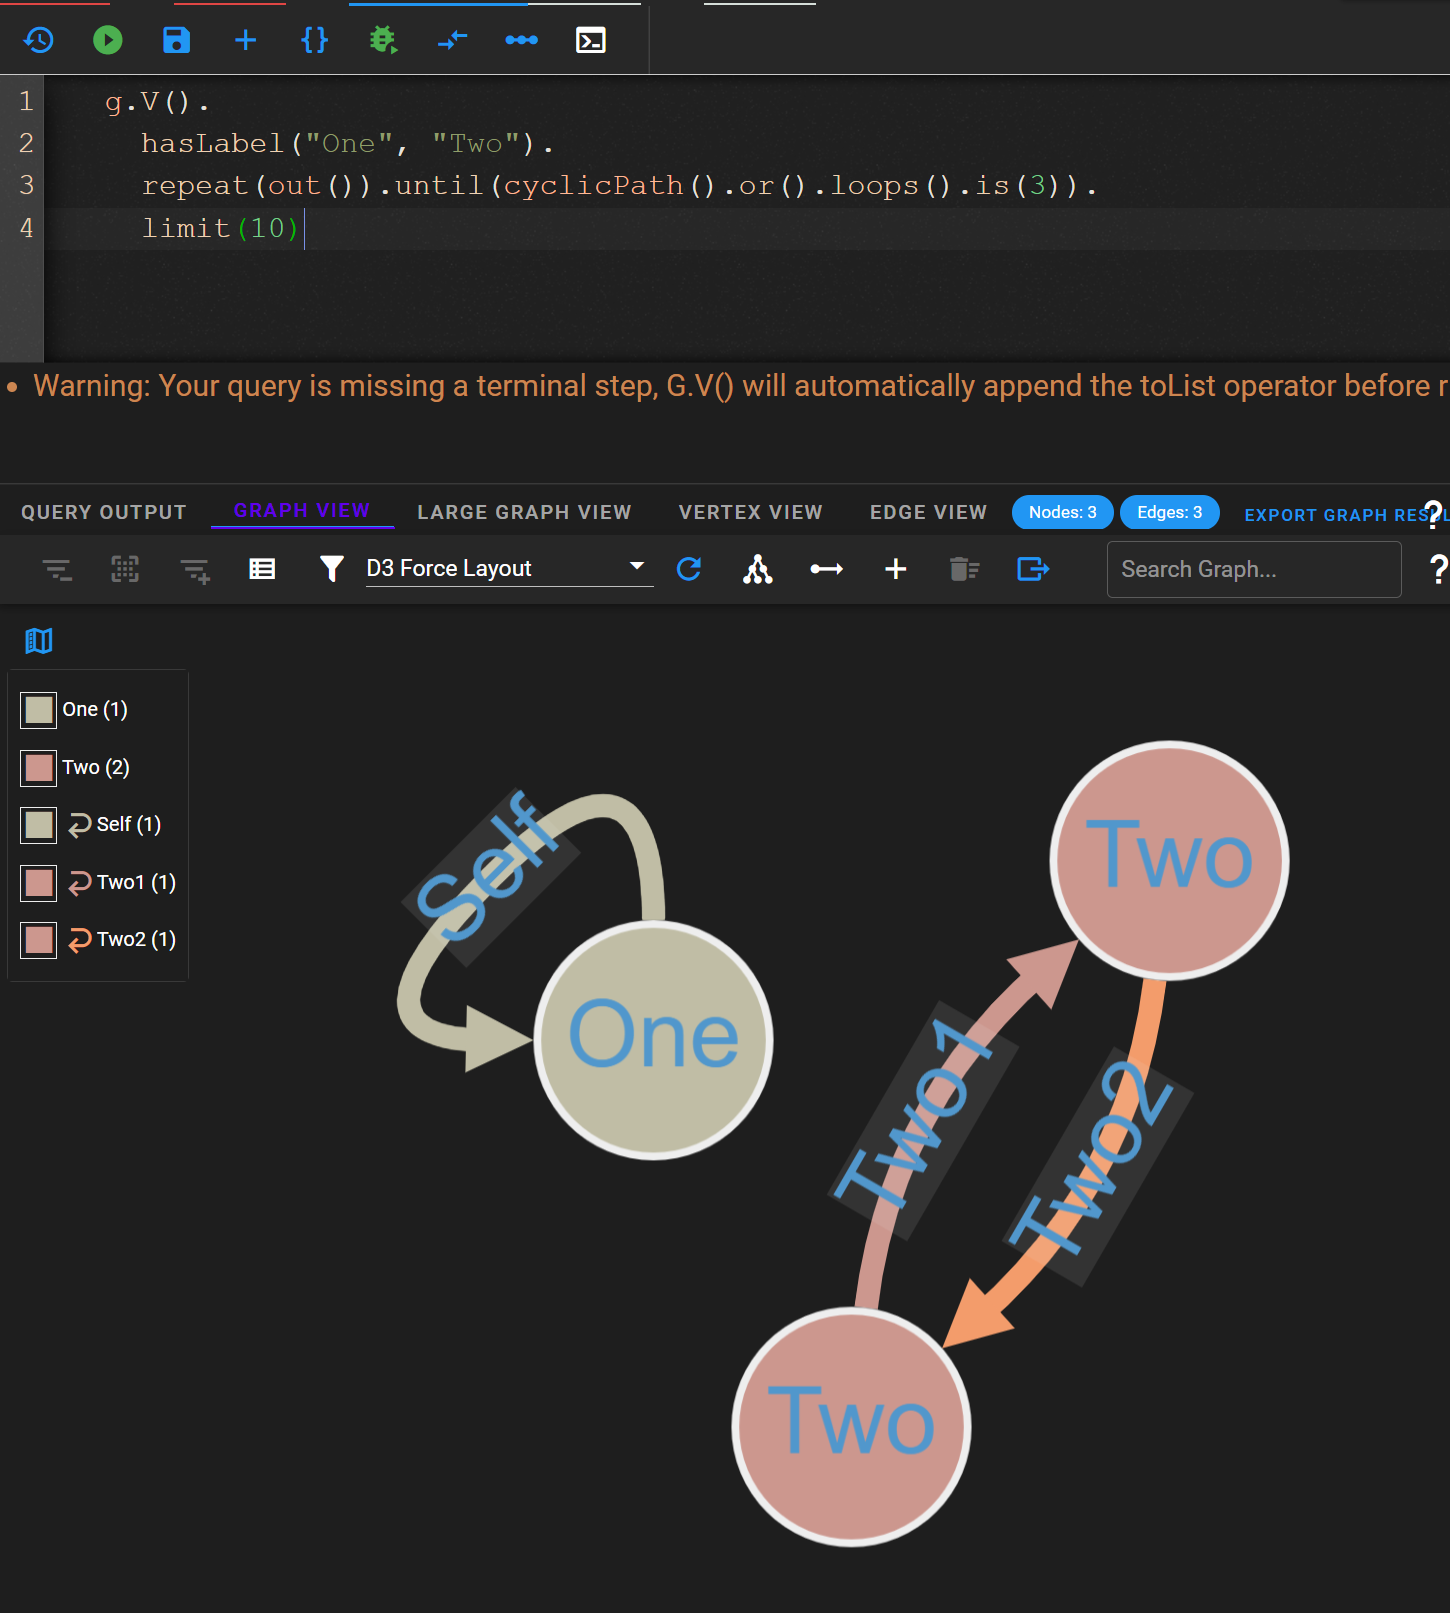Open the query history icon
Screen dimensions: 1450x1613
(39, 40)
